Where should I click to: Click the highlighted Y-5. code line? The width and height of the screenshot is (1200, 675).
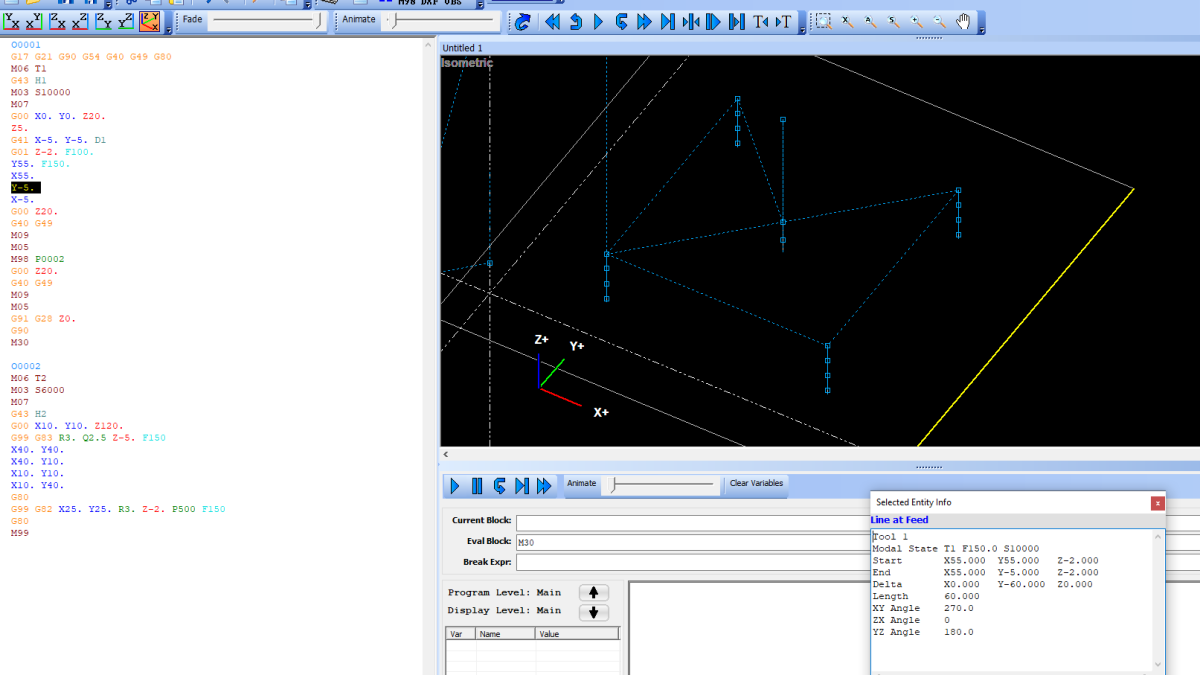tap(25, 187)
